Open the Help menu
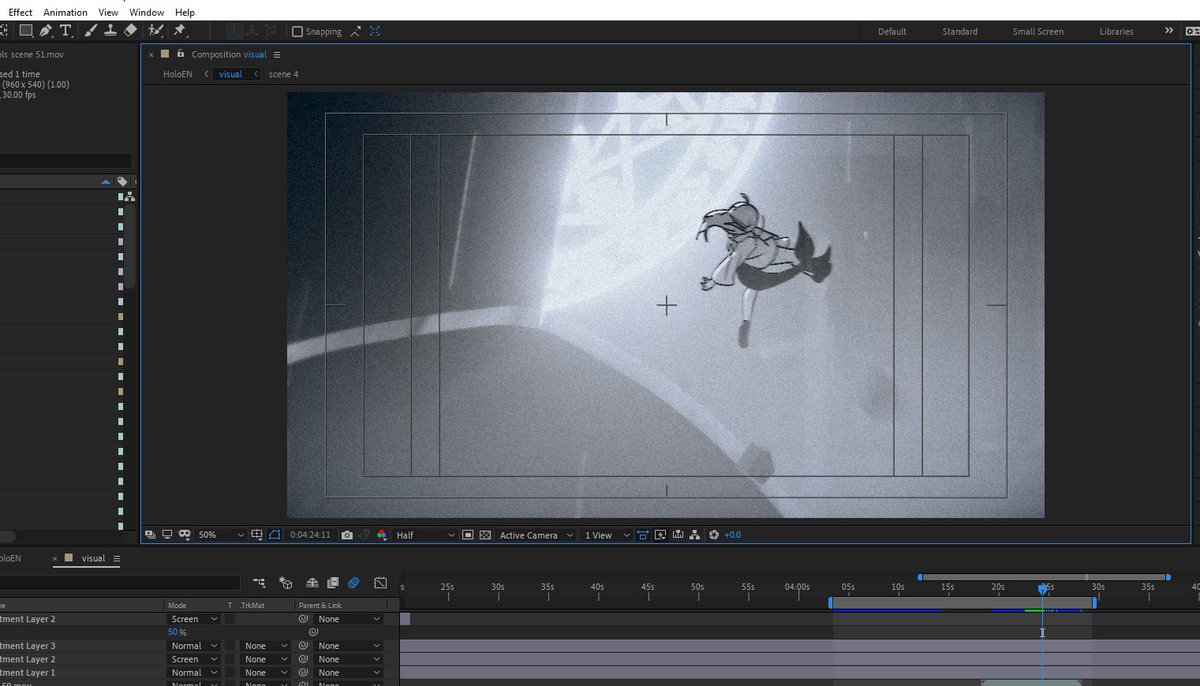Screen dimensions: 1200x686 (185, 12)
